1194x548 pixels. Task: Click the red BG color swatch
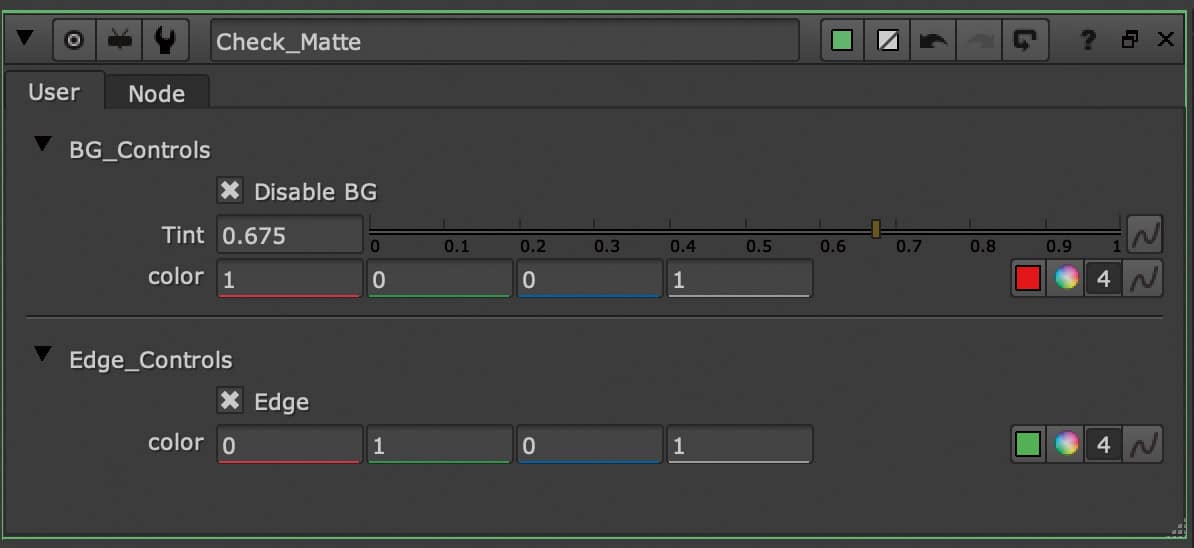1028,279
